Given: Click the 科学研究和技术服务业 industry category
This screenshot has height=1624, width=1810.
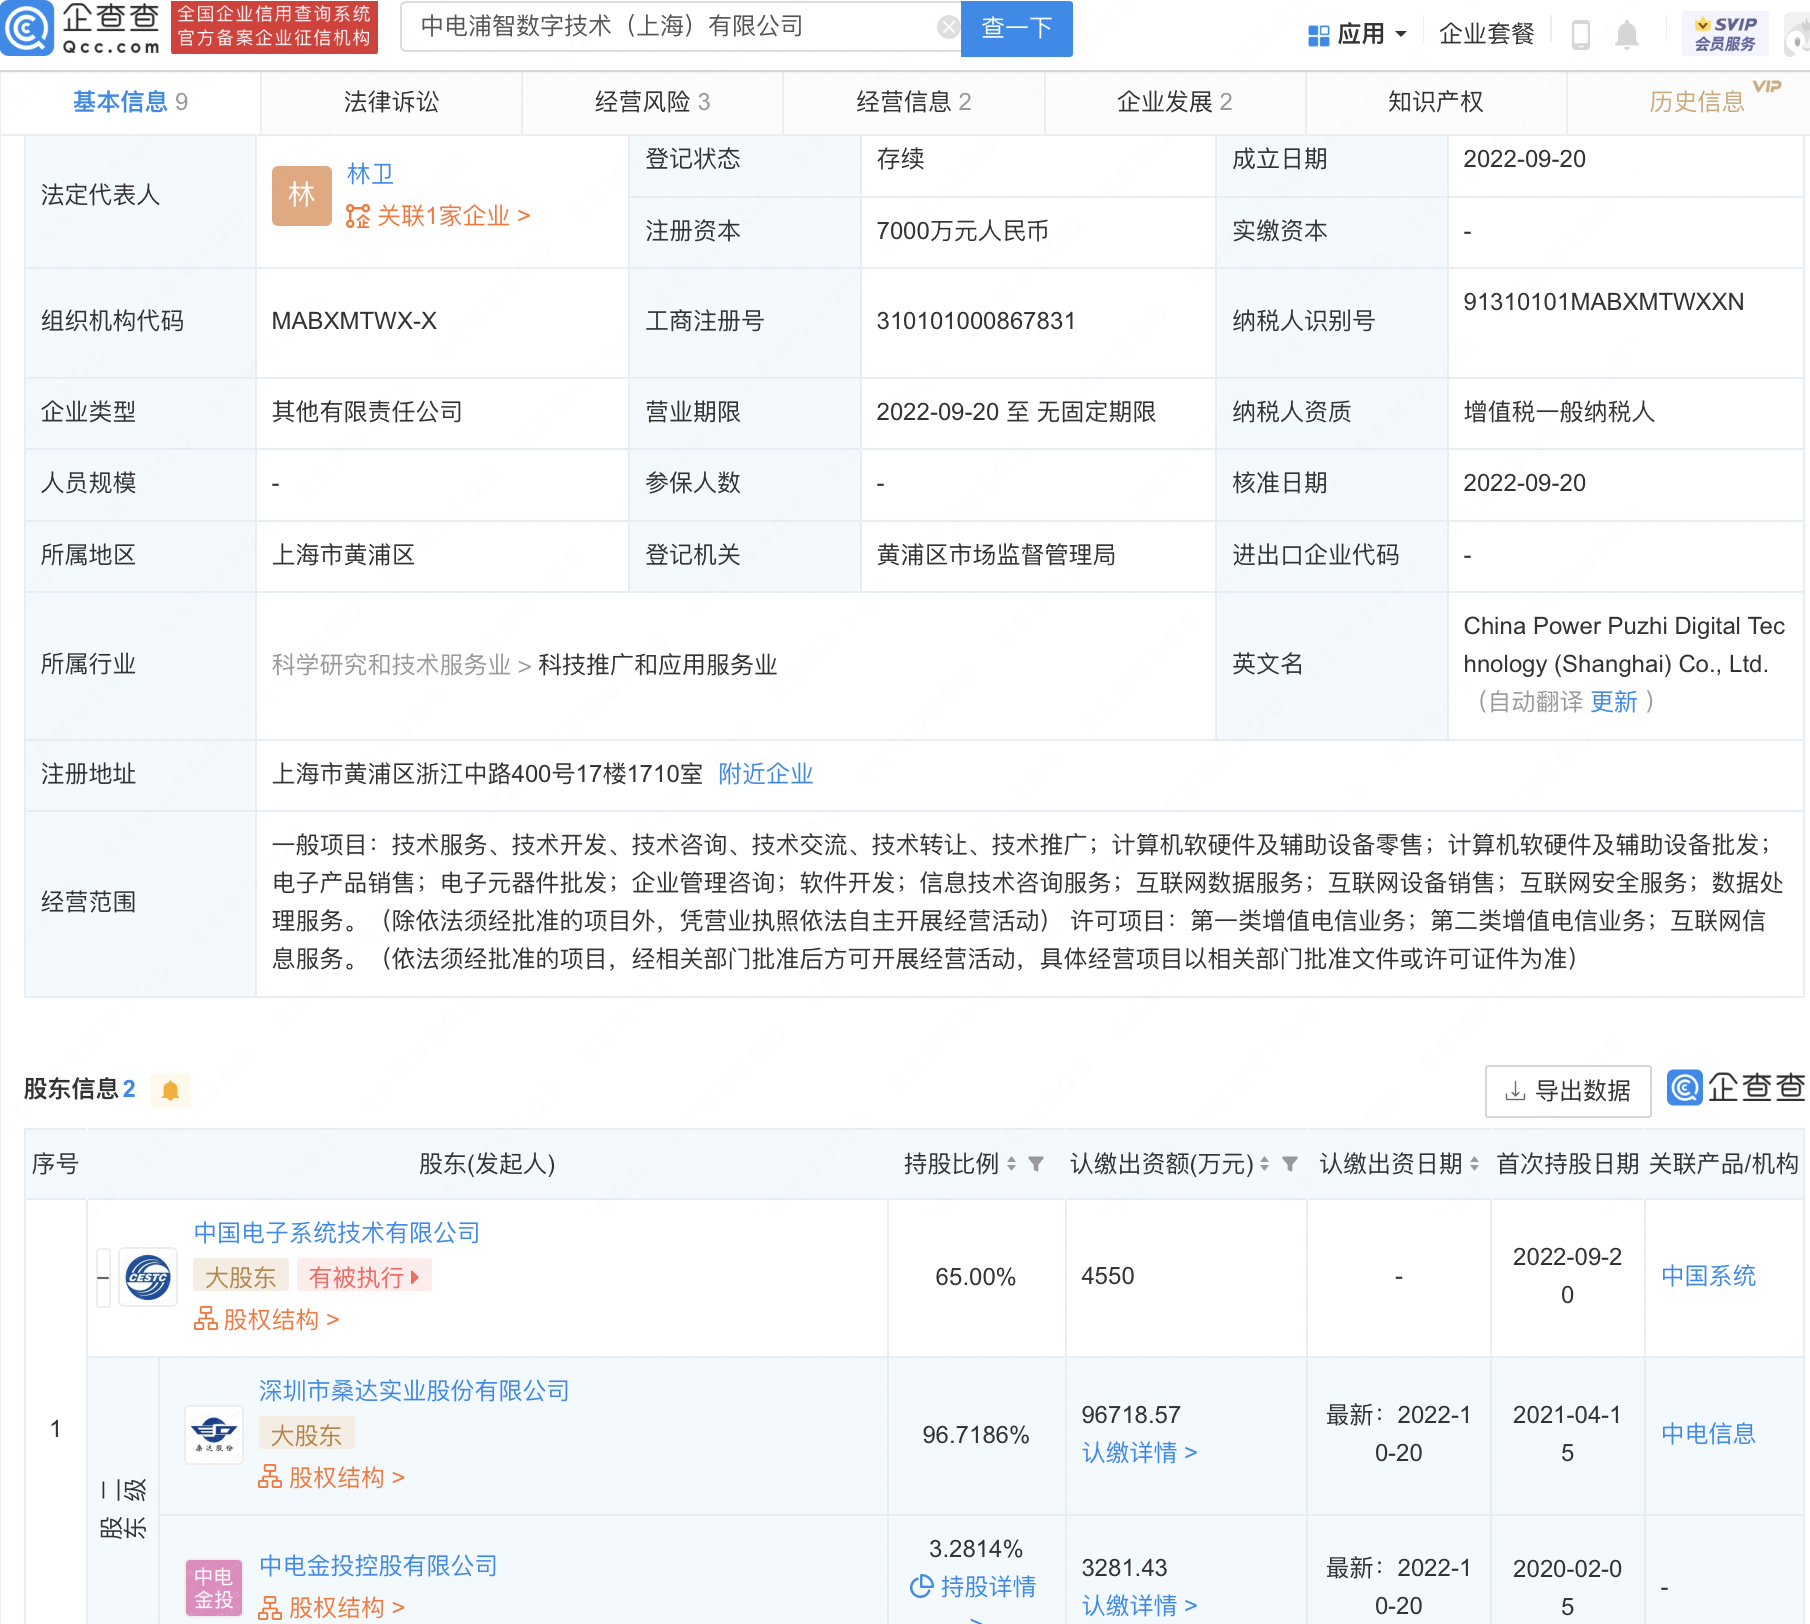Looking at the screenshot, I should pos(391,665).
